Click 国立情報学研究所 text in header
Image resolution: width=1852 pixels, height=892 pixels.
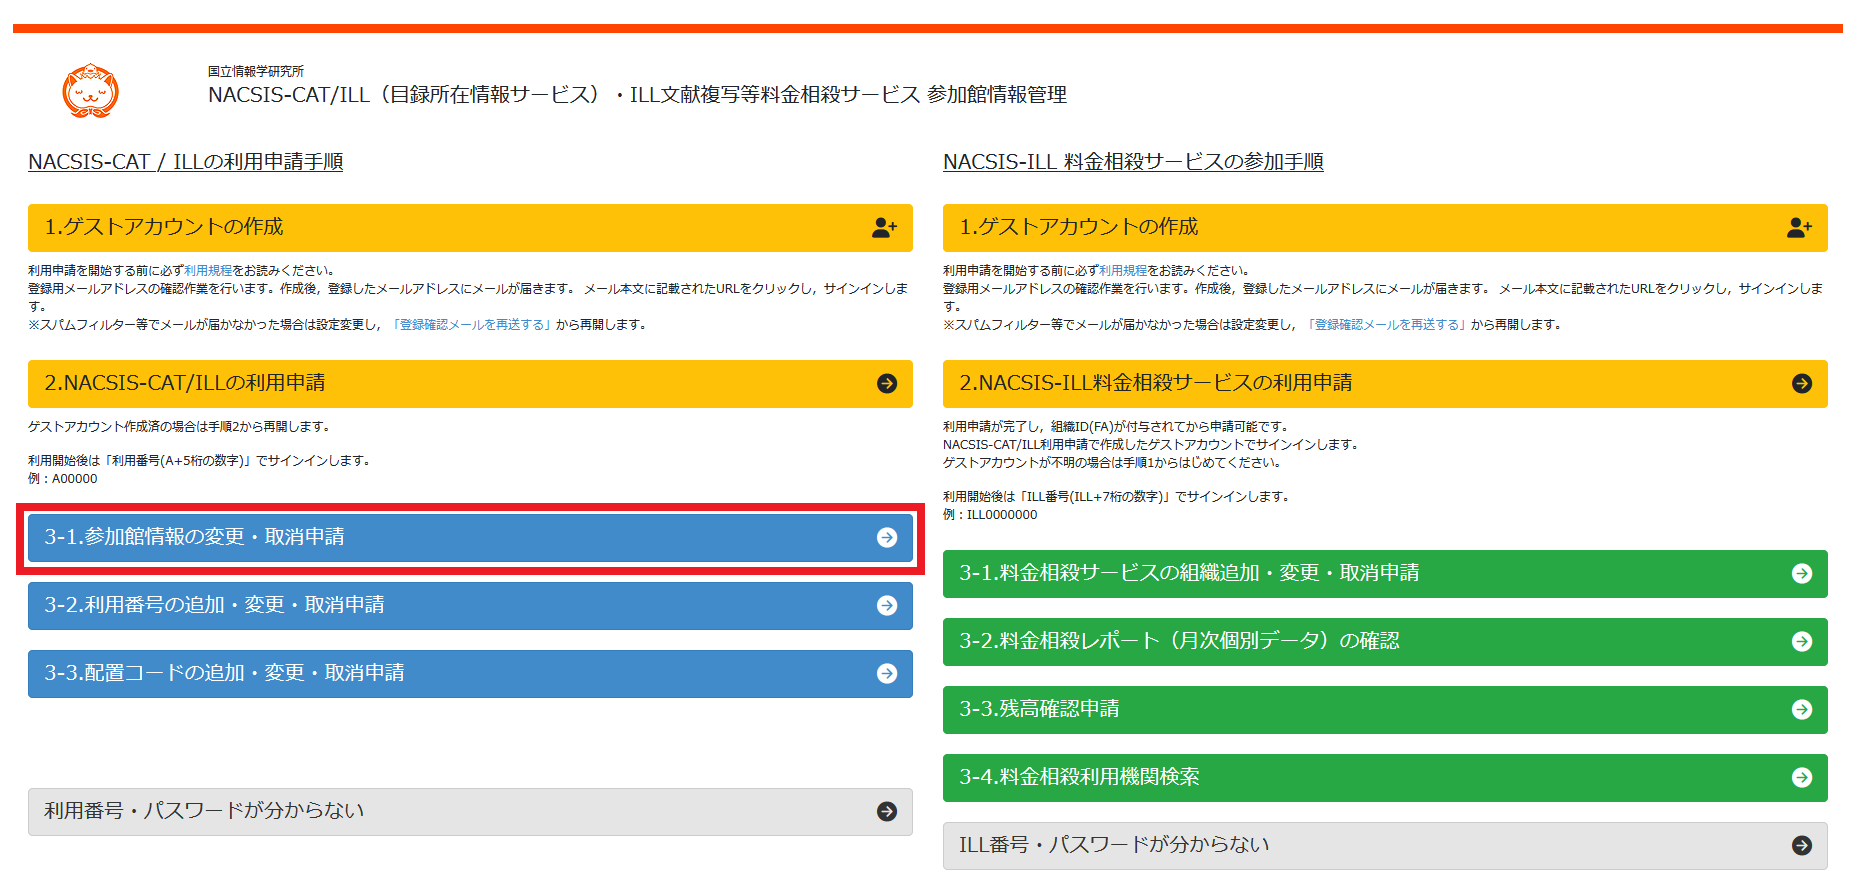click(256, 72)
